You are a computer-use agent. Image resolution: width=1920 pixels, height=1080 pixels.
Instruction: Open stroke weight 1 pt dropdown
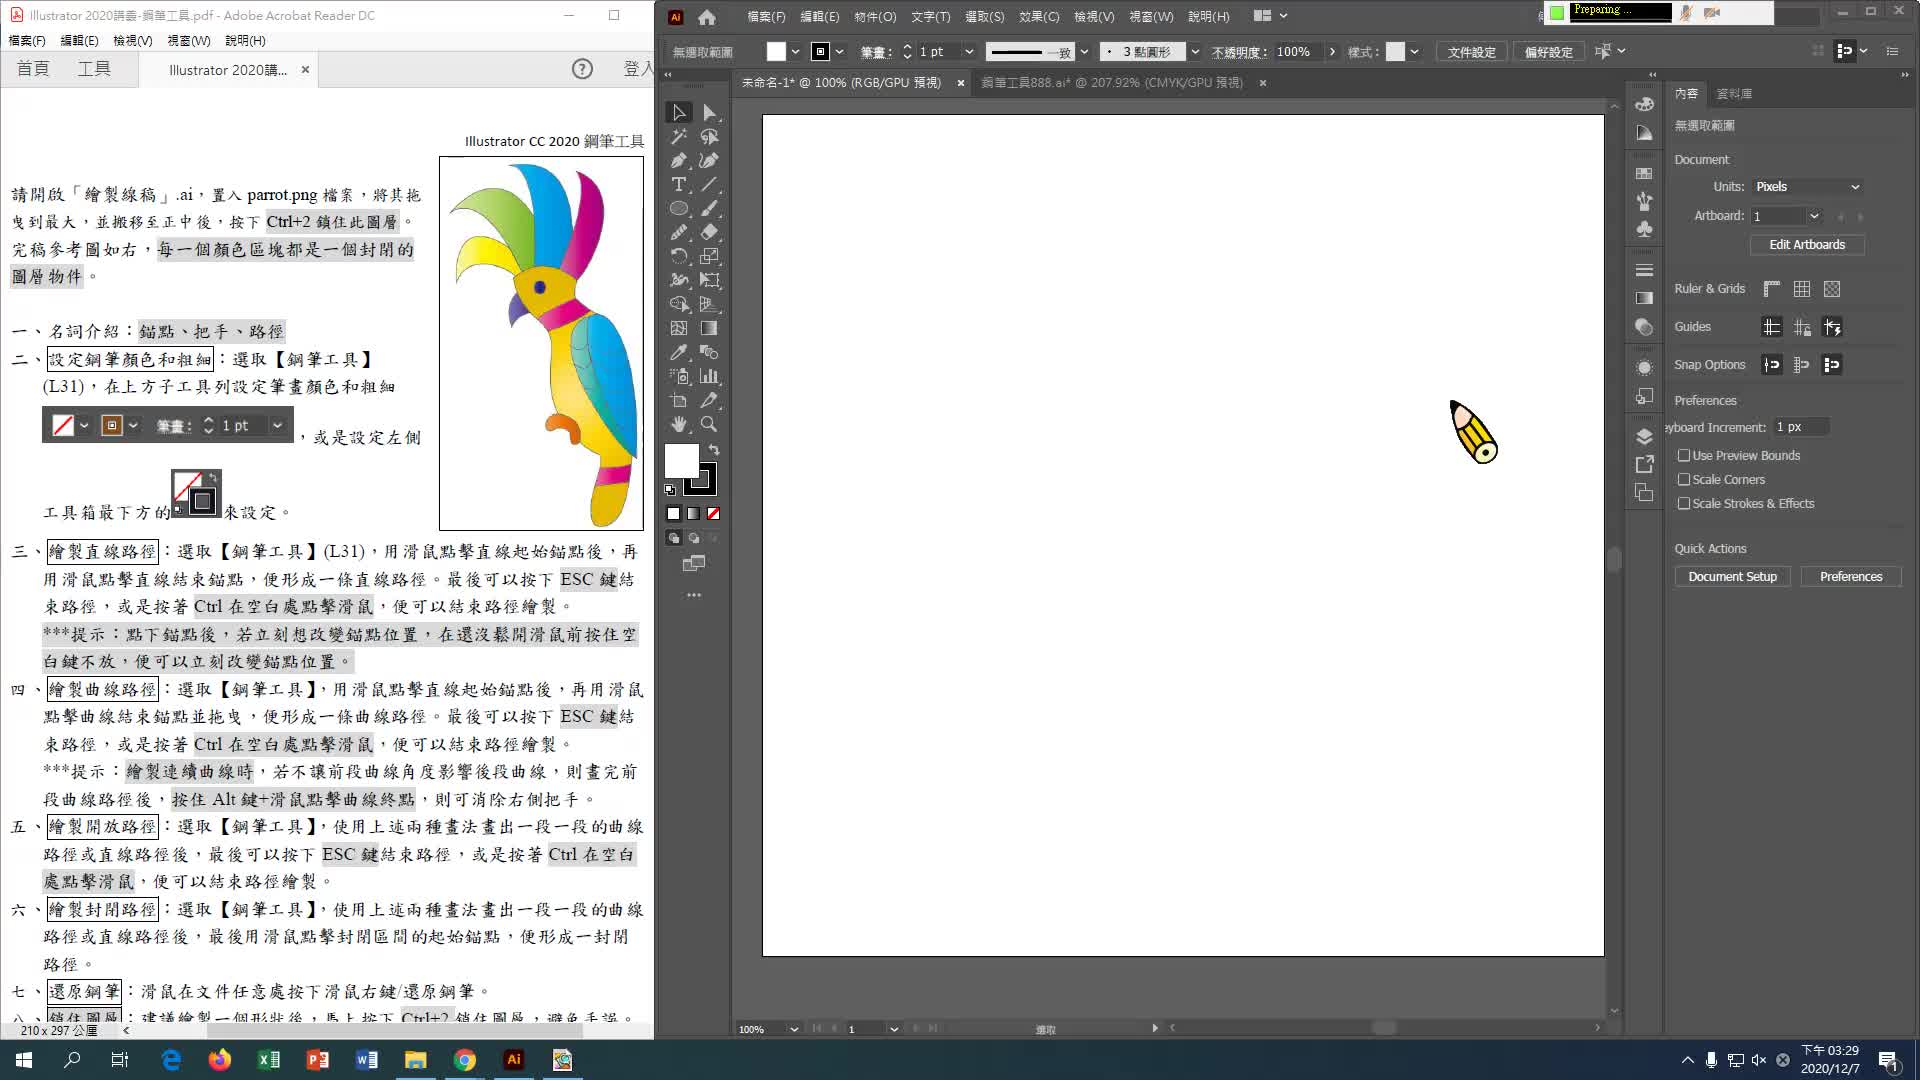[x=969, y=52]
